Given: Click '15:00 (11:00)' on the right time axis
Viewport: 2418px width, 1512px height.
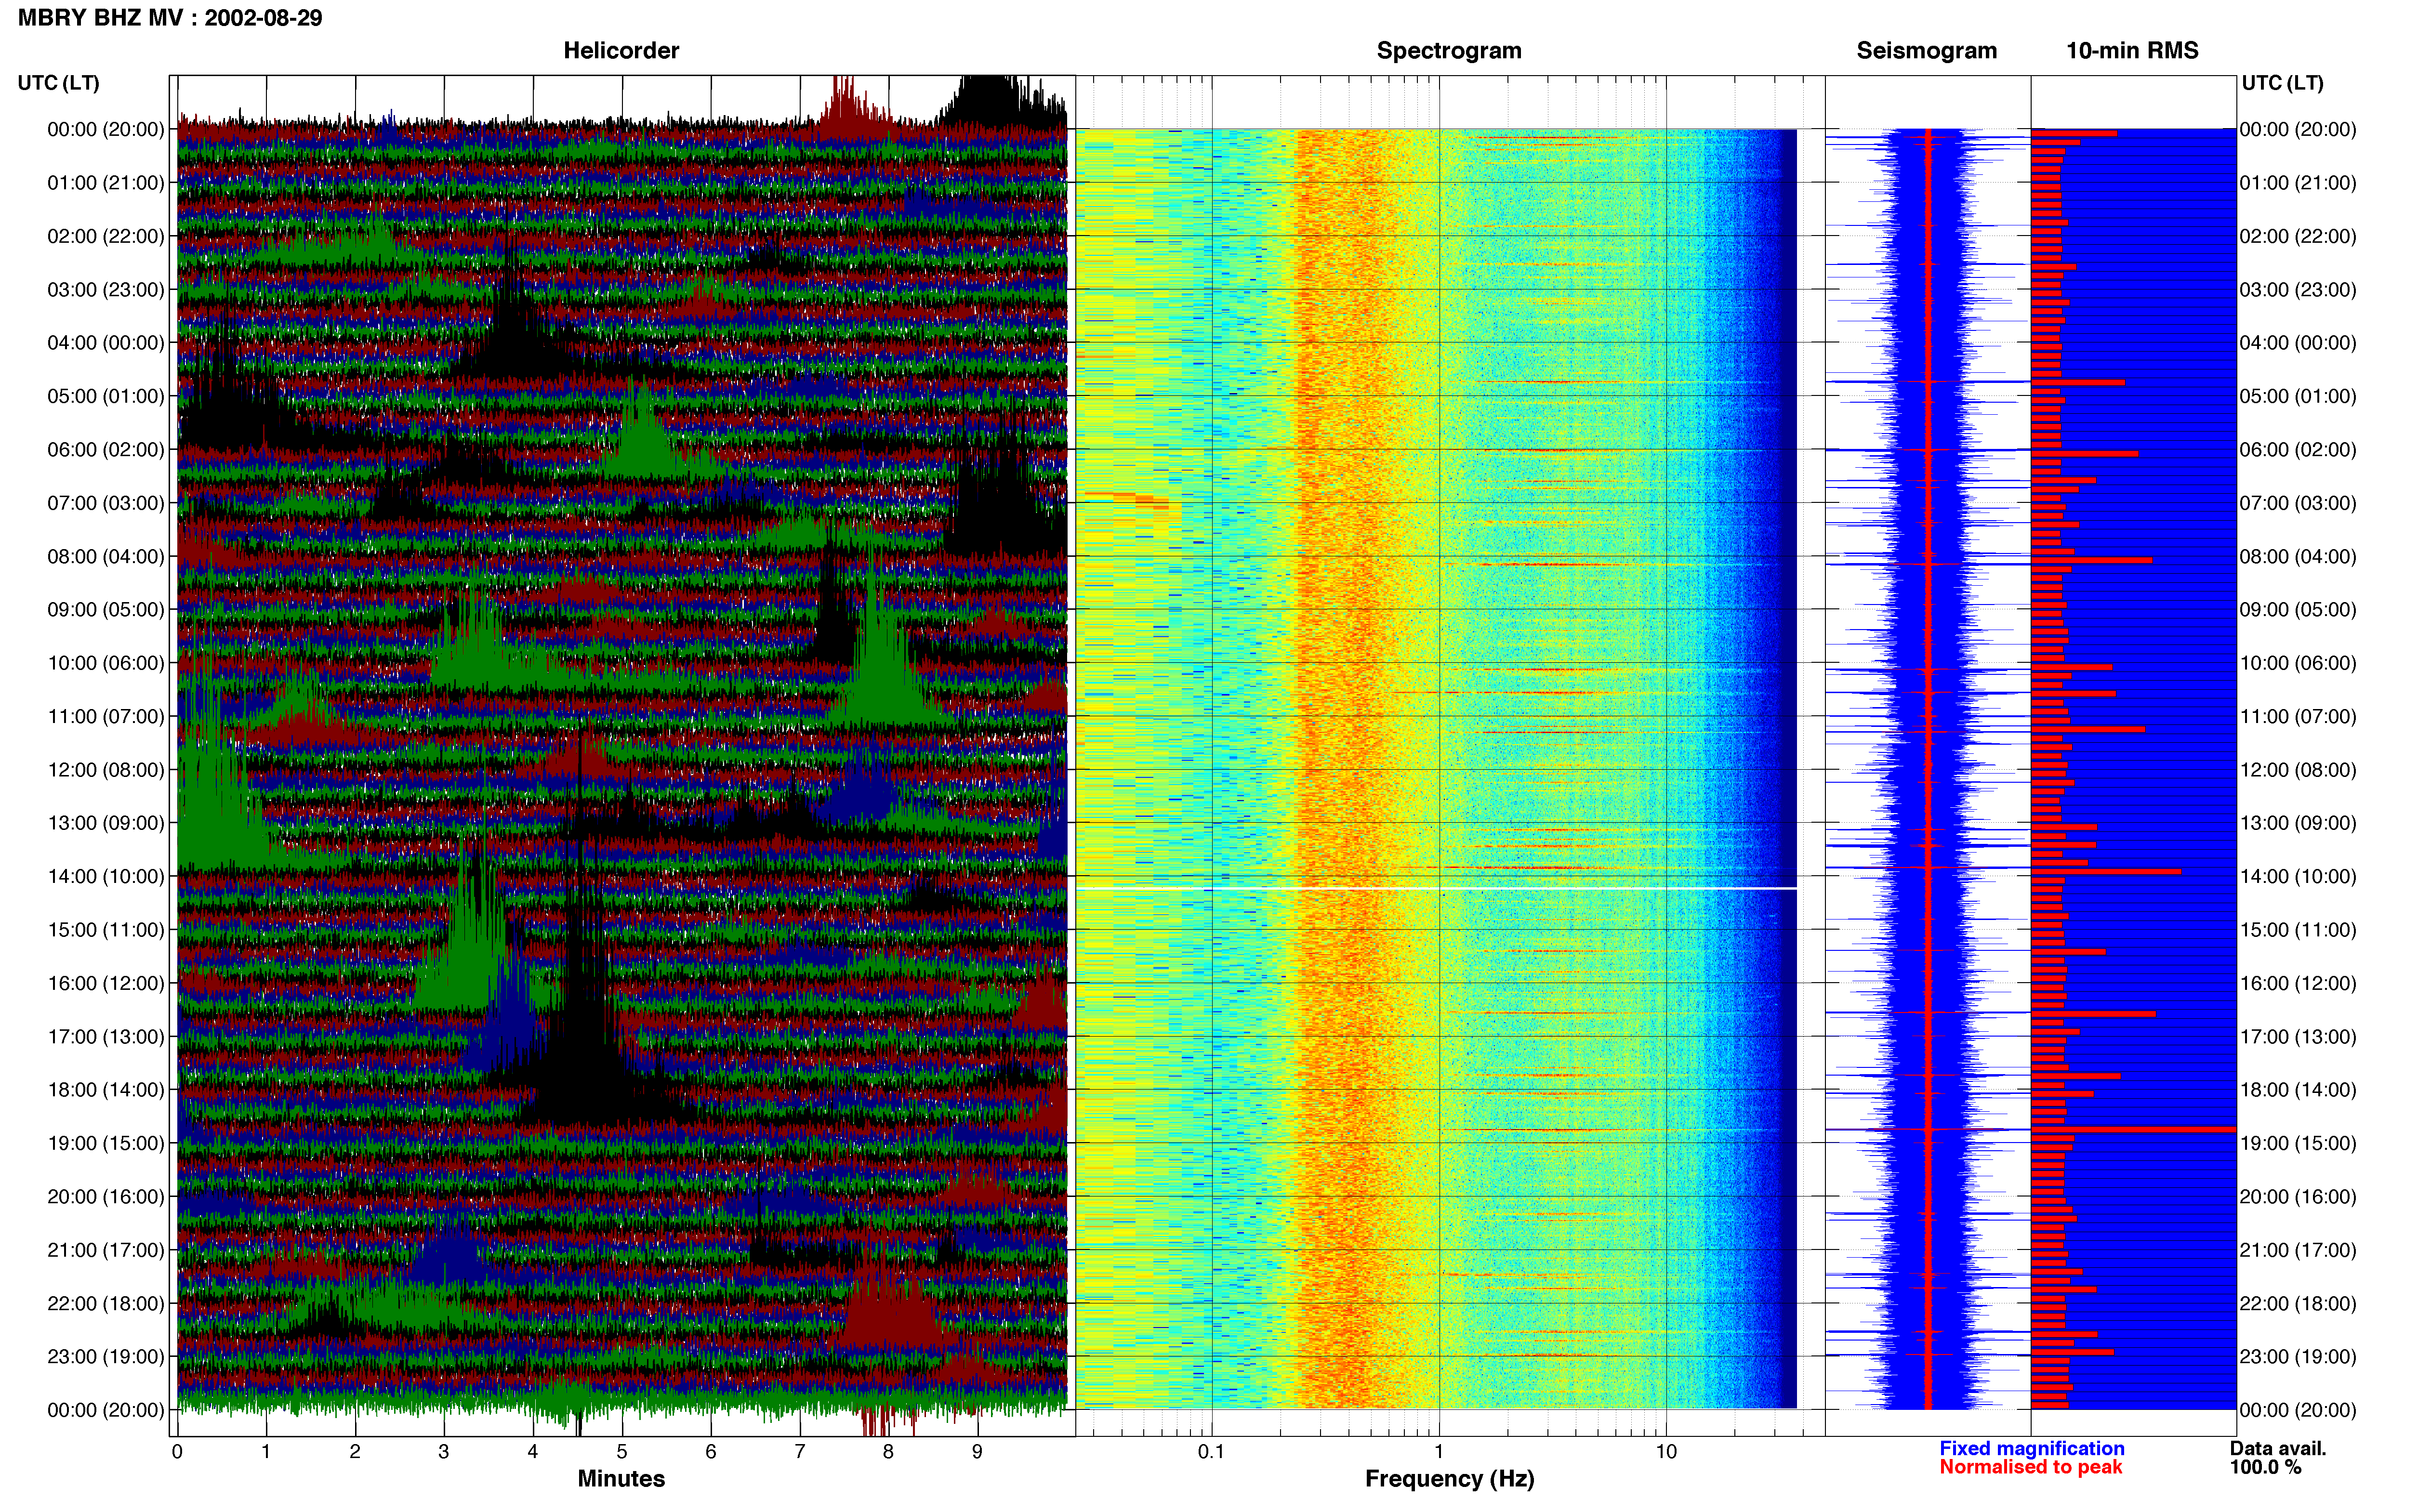Looking at the screenshot, I should point(2298,930).
